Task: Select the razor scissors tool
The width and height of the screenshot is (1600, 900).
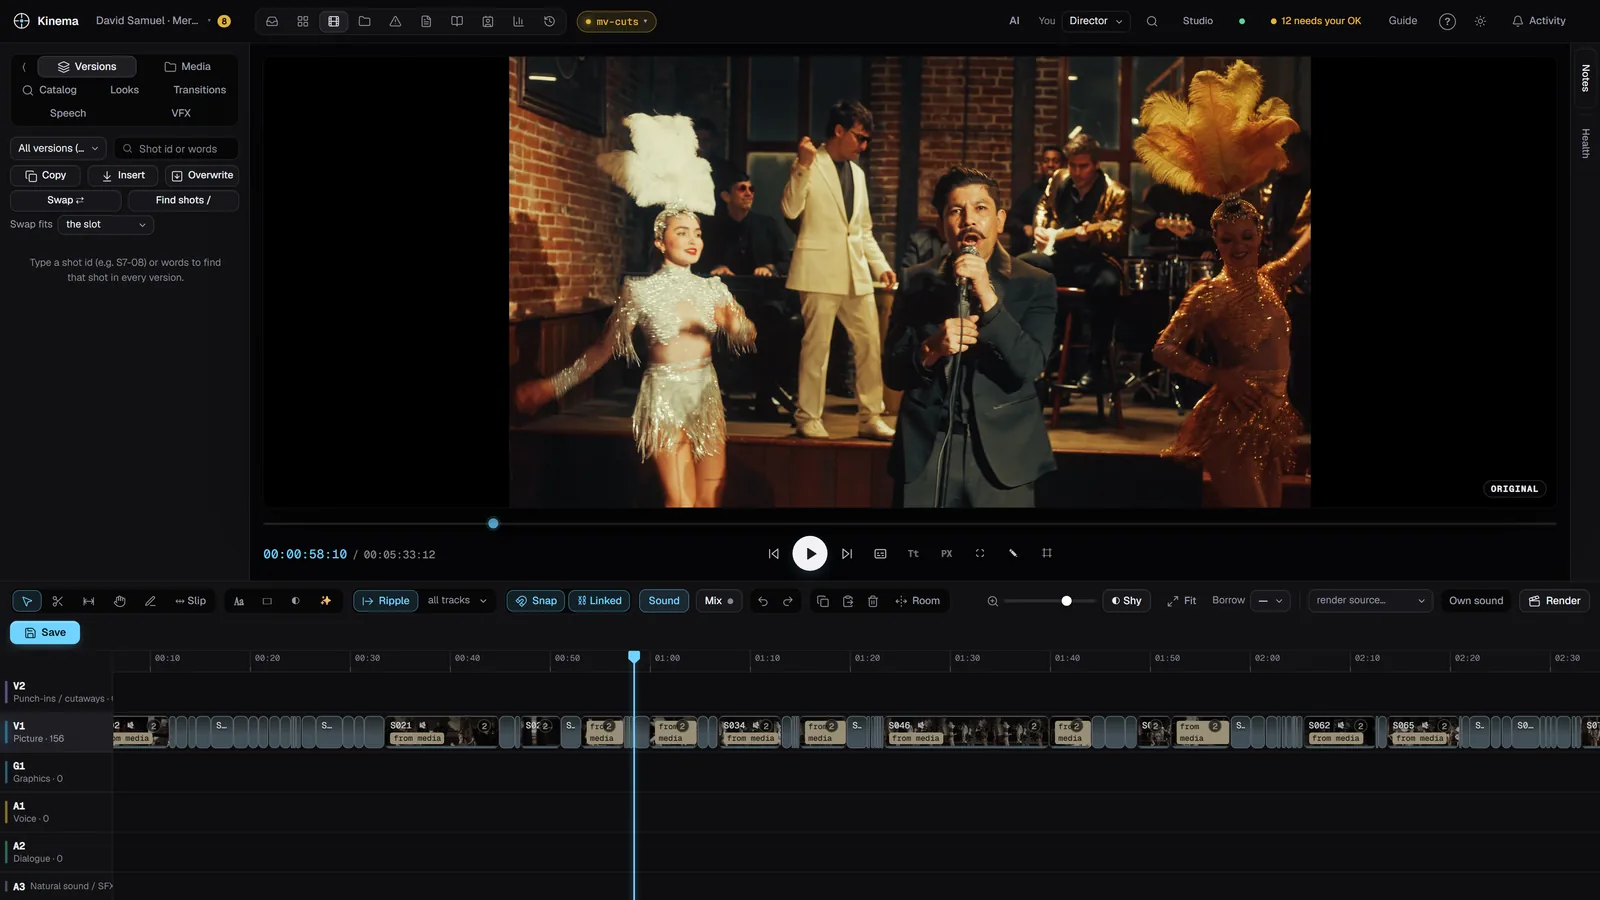Action: (x=57, y=601)
